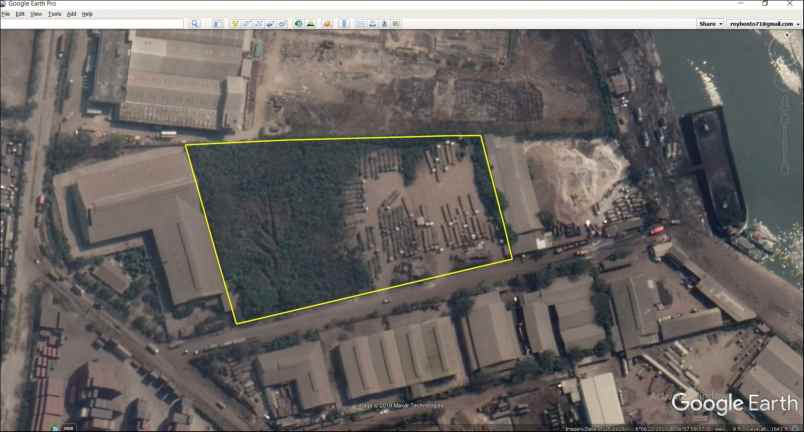Expand the Share dropdown
Viewport: 804px width, 432px height.
click(x=710, y=23)
